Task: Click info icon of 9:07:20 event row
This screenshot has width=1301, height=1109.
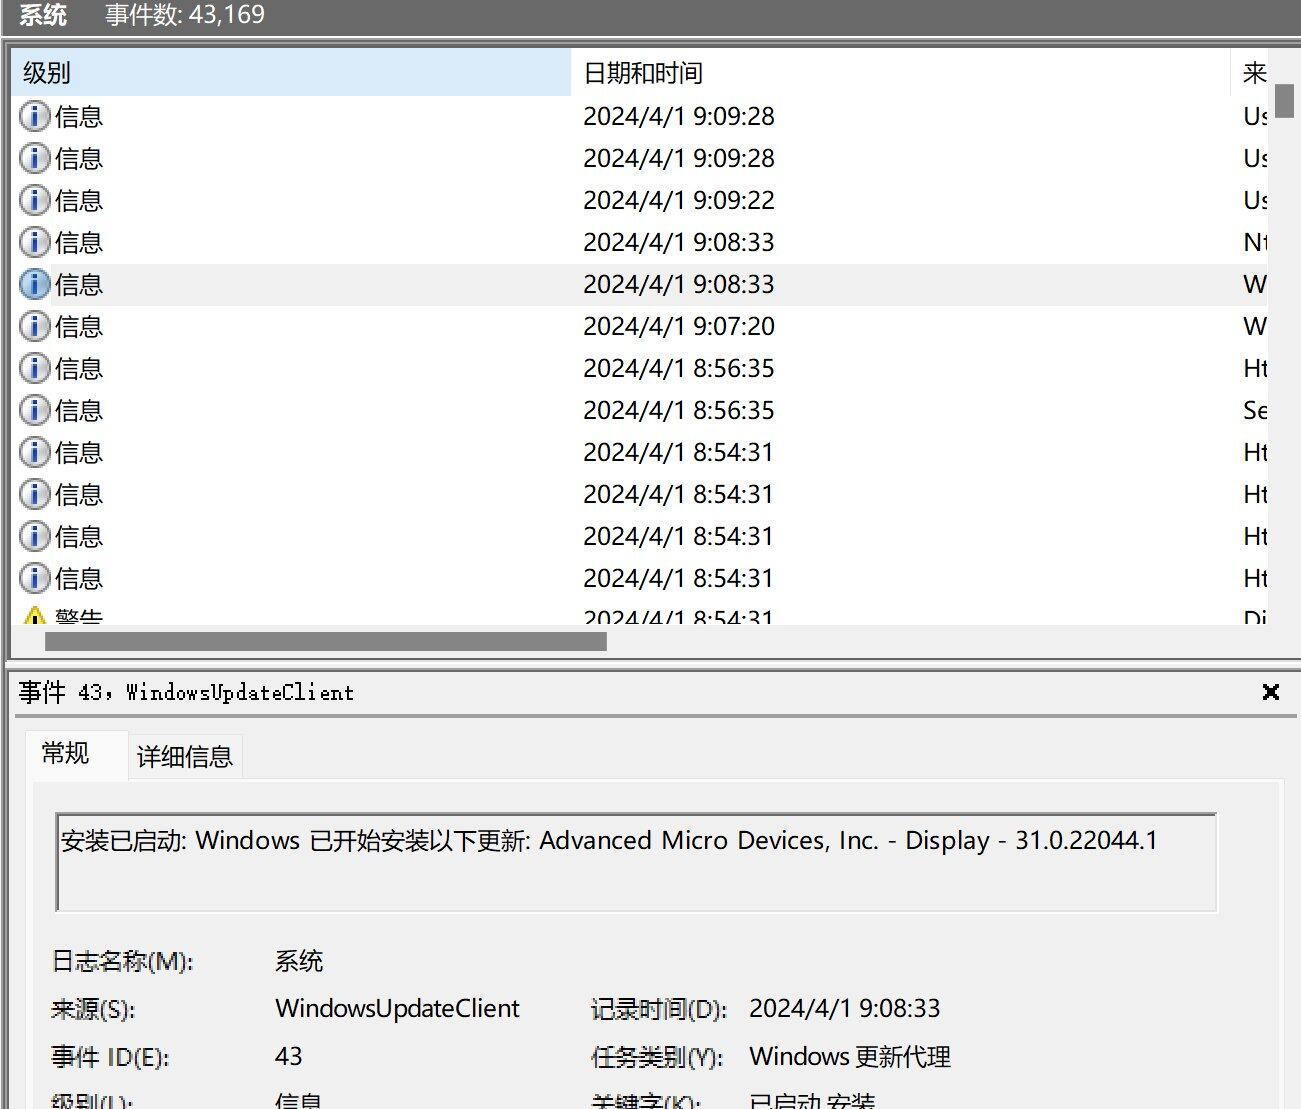Action: (35, 327)
